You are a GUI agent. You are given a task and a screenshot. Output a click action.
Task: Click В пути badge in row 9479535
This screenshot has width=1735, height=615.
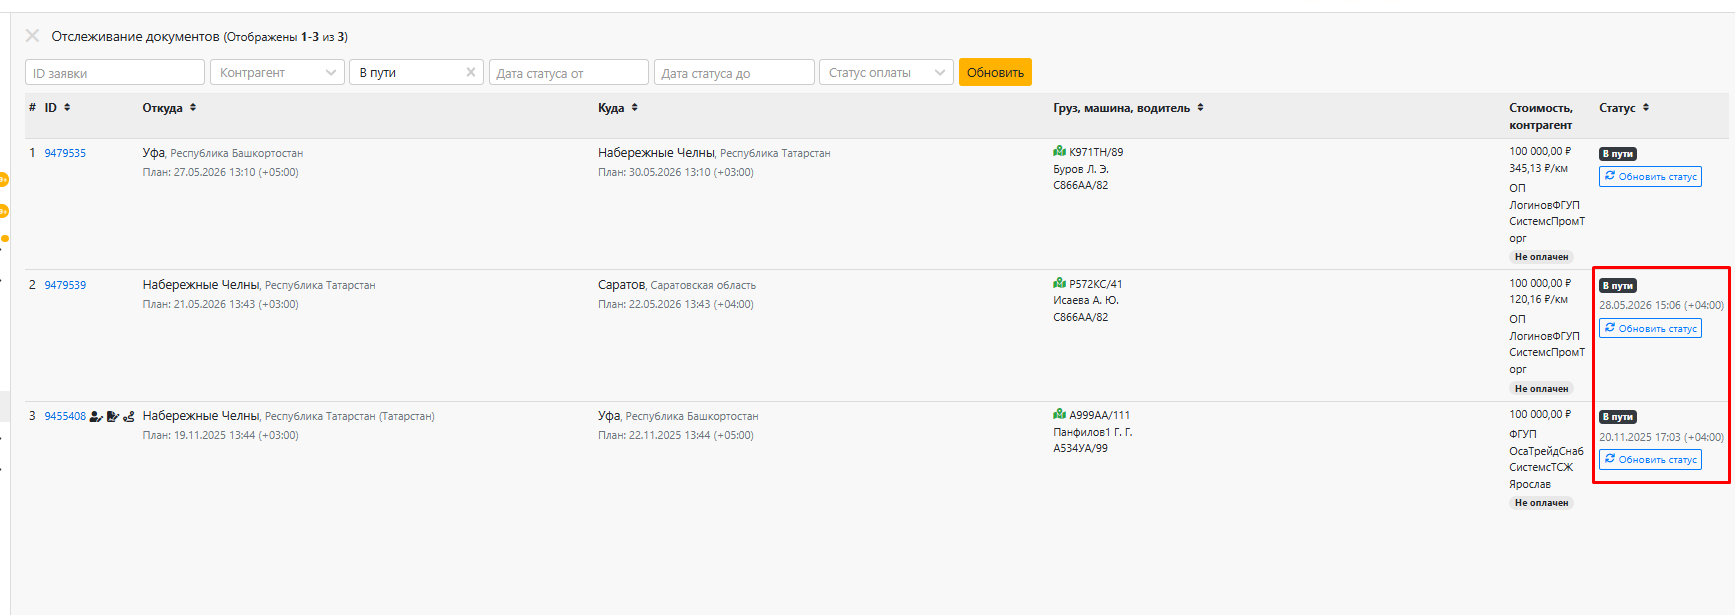pos(1617,154)
